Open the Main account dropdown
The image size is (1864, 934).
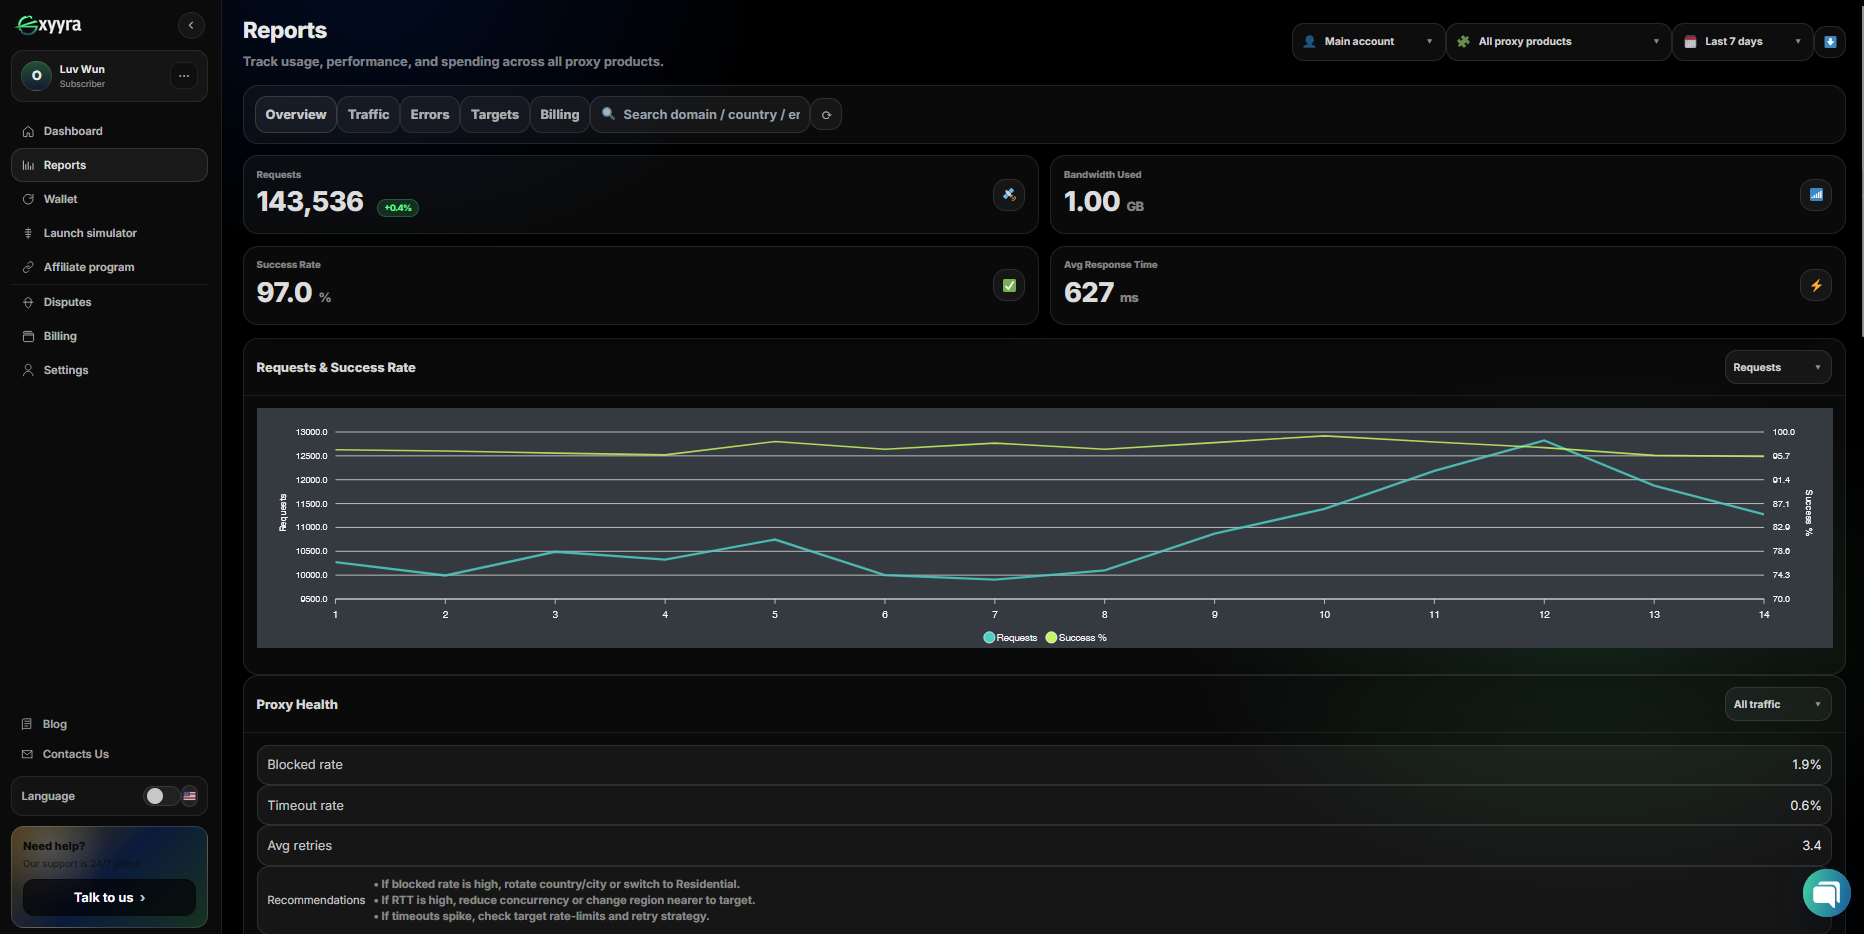(1367, 42)
